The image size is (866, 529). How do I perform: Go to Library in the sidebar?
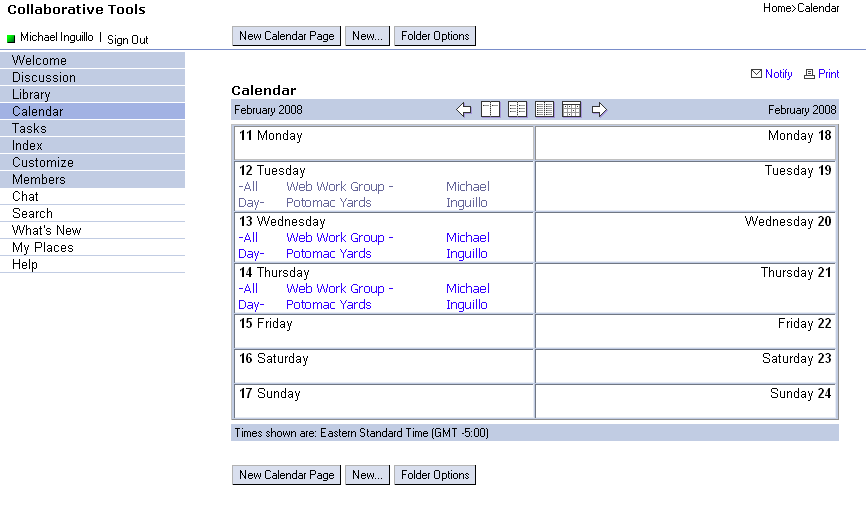tap(31, 95)
